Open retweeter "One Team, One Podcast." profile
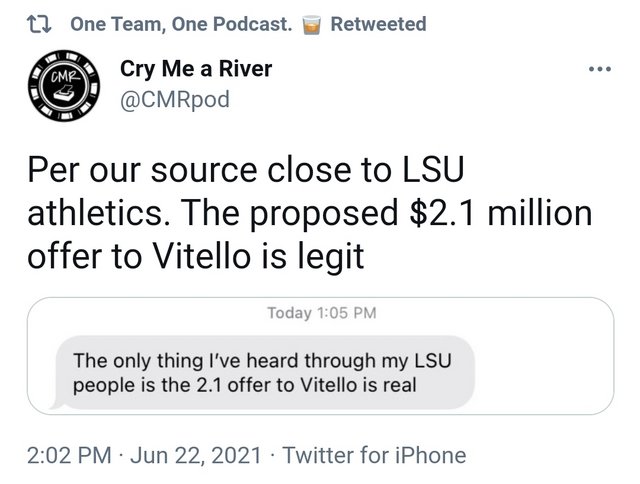Viewport: 640px width, 484px height. click(x=181, y=24)
